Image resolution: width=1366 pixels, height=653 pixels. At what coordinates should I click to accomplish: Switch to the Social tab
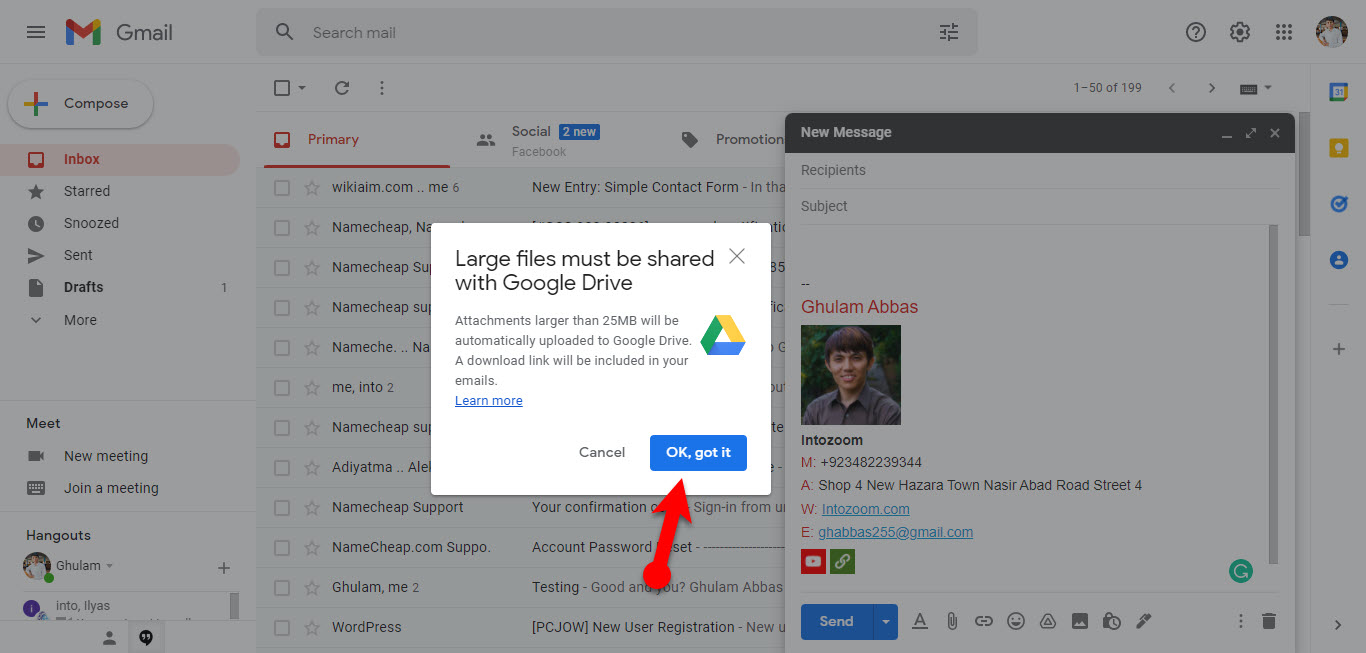pyautogui.click(x=554, y=139)
